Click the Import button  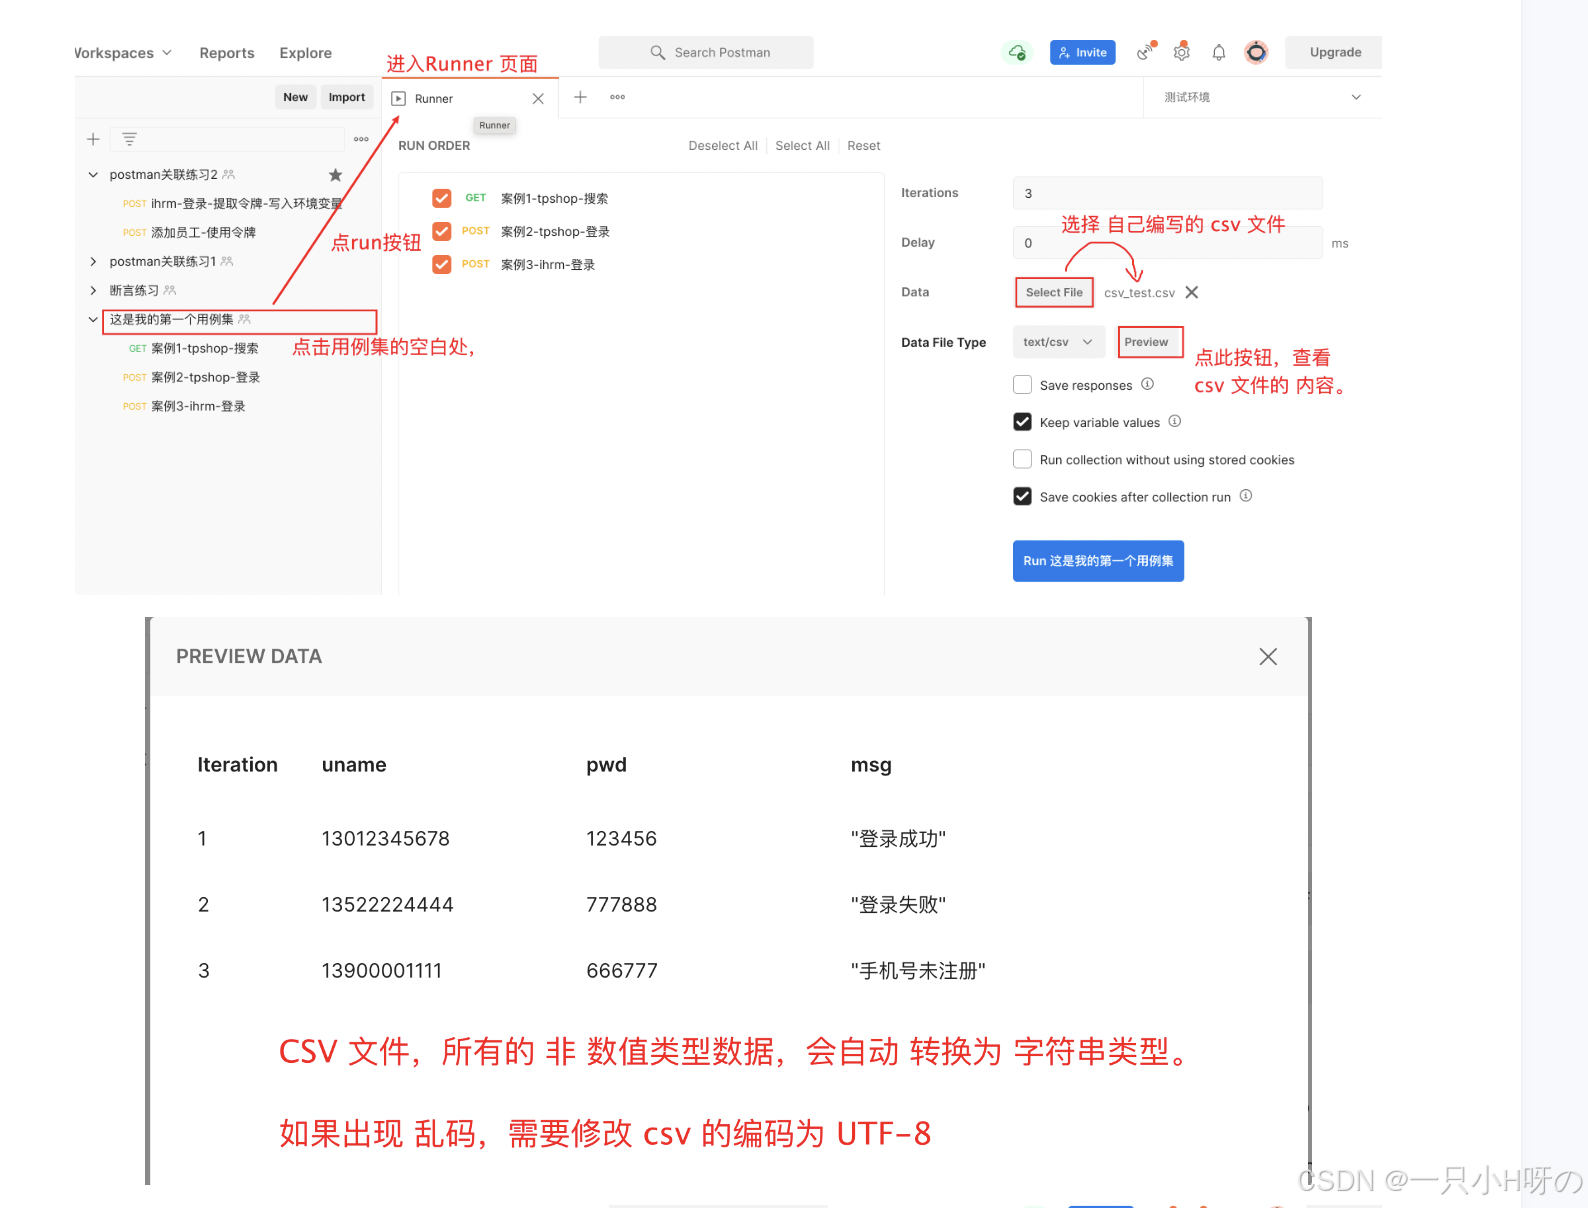(347, 97)
